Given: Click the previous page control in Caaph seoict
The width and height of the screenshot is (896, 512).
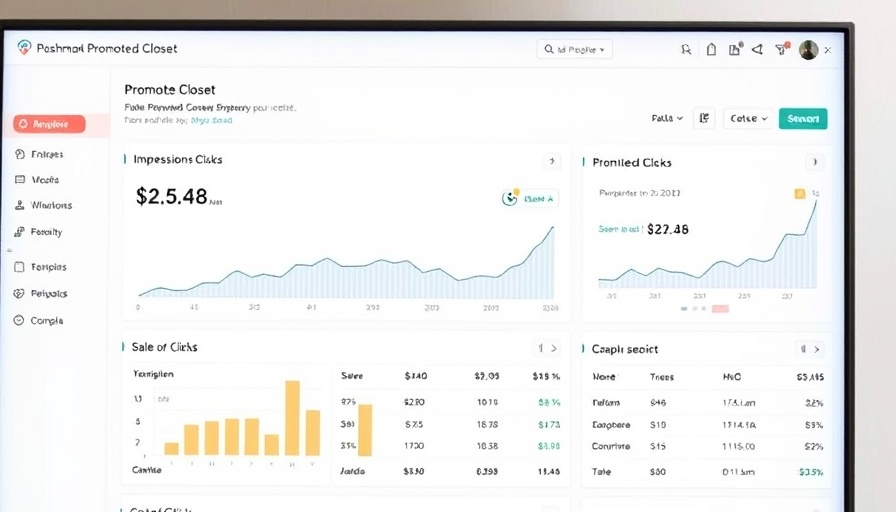Looking at the screenshot, I should click(803, 349).
